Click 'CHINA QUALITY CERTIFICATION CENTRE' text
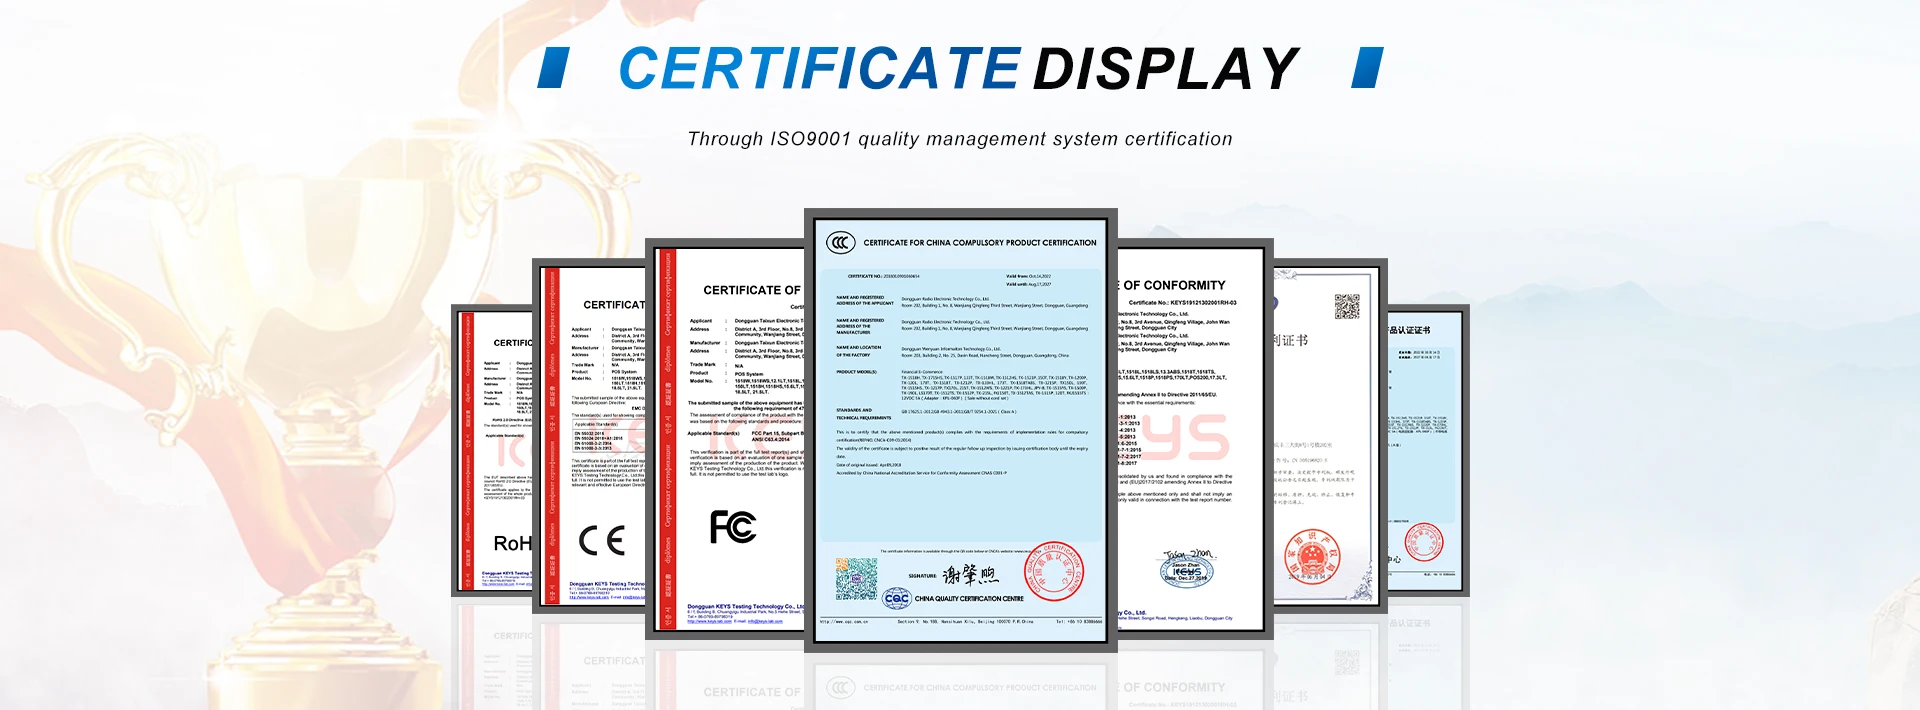The width and height of the screenshot is (1920, 710). pyautogui.click(x=969, y=599)
